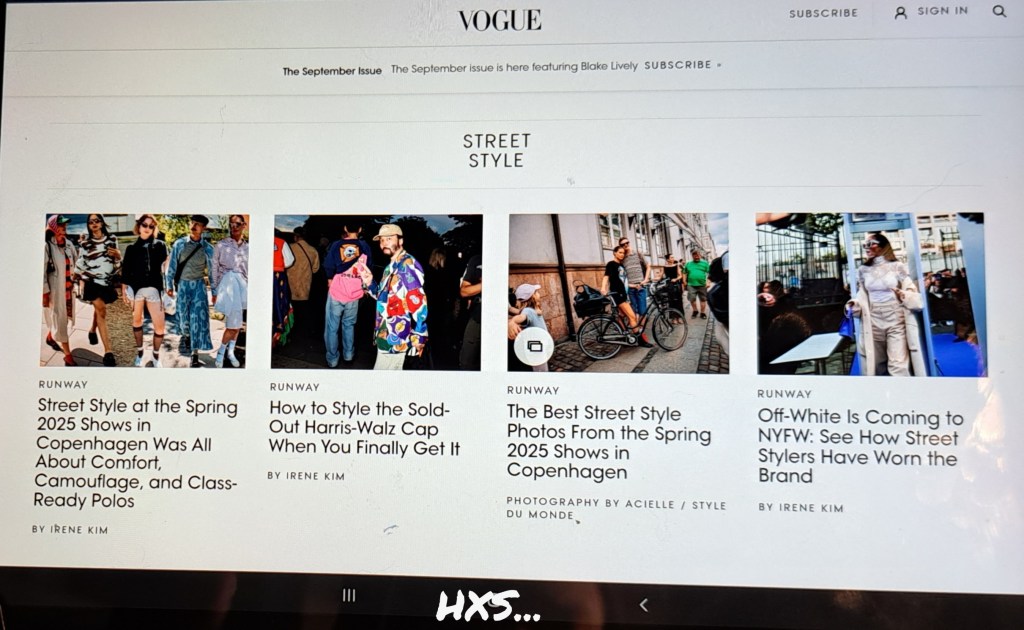Click the five-people street style thumbnail
Image resolution: width=1024 pixels, height=630 pixels.
tap(144, 290)
